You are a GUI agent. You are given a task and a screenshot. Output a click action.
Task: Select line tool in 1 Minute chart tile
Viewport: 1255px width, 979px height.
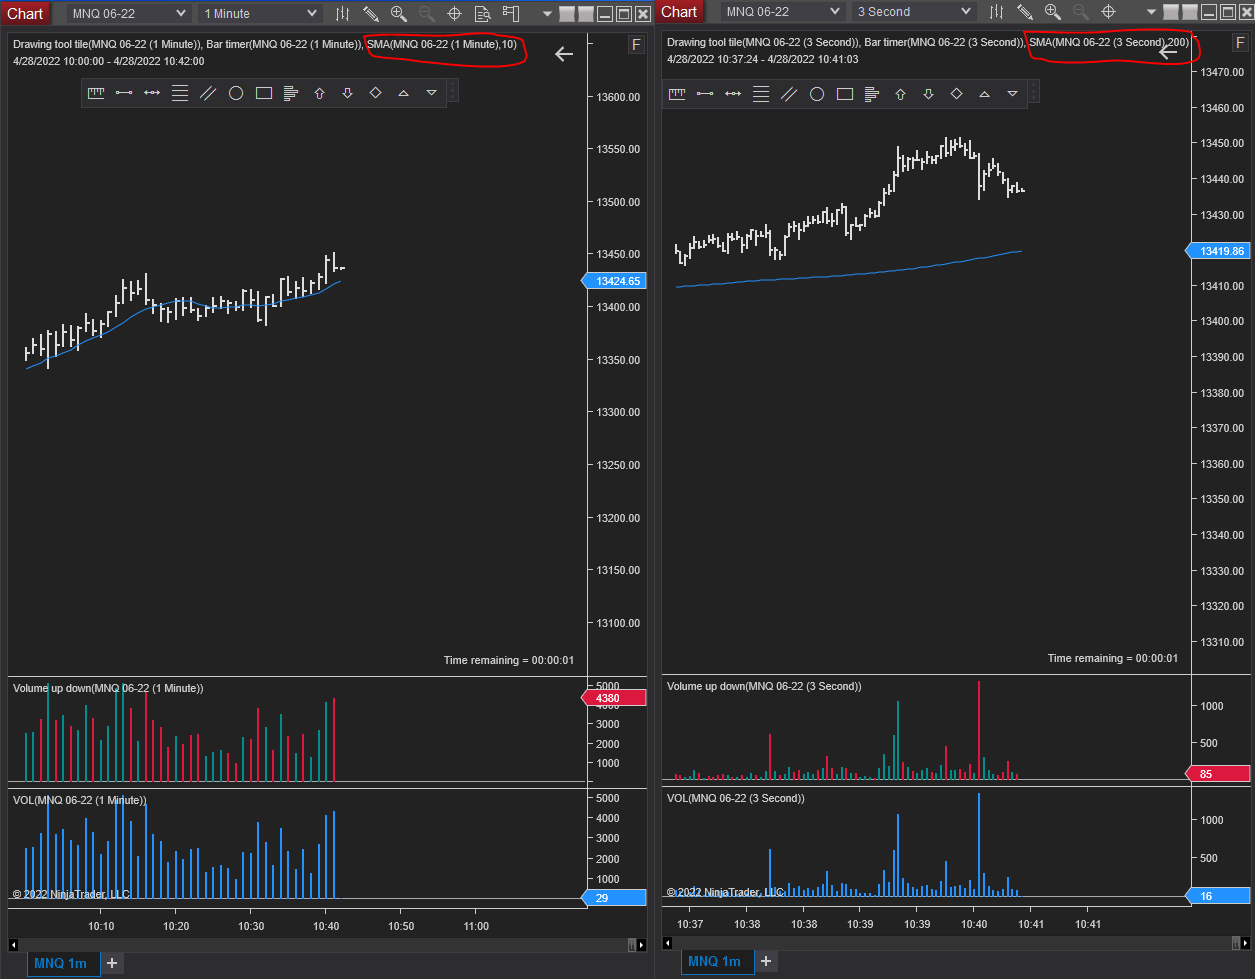124,93
